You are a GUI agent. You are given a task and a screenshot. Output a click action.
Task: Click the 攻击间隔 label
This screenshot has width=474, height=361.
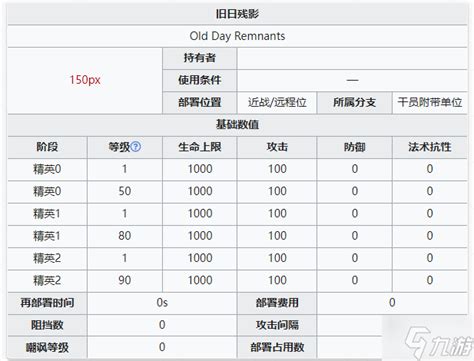click(x=277, y=325)
